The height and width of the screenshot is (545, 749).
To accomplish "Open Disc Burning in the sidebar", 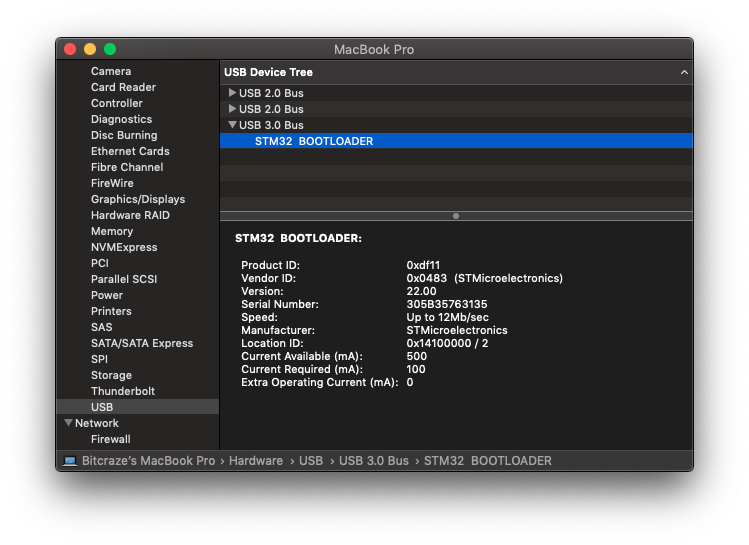I will point(124,135).
